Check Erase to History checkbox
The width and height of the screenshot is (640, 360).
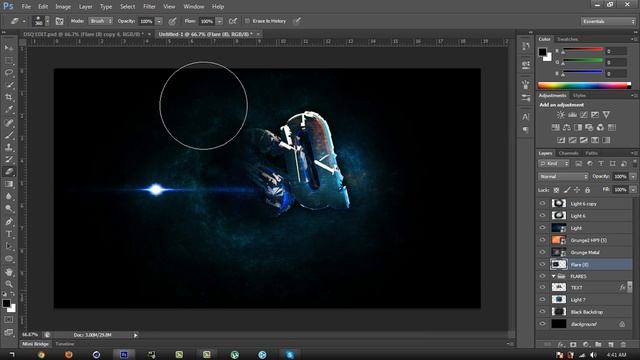coord(247,21)
